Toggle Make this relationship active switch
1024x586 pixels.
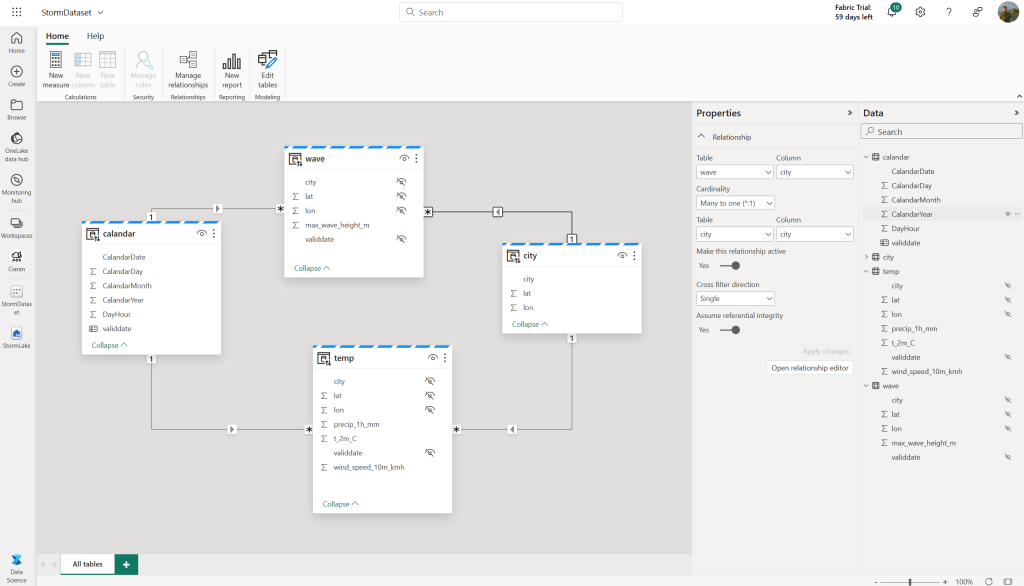(730, 266)
